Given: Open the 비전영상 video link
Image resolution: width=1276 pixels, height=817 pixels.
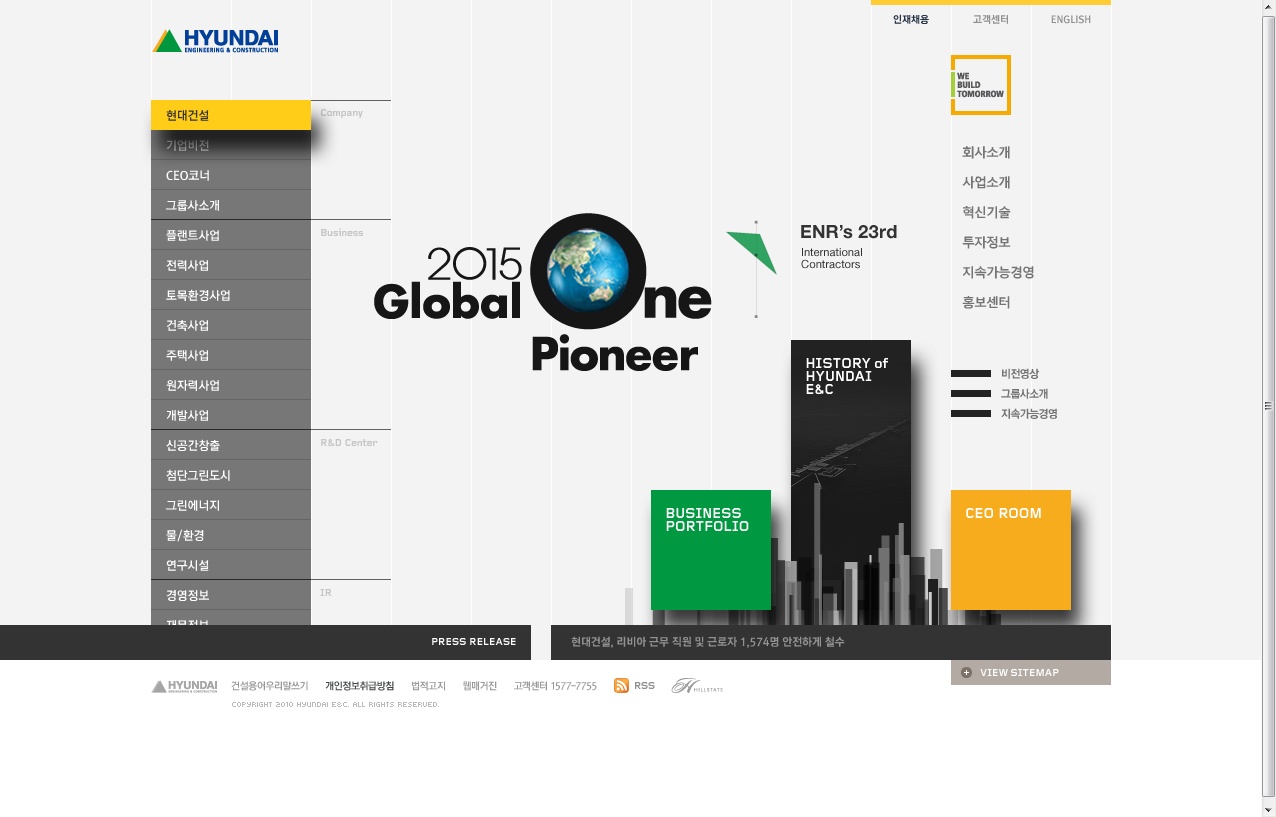Looking at the screenshot, I should coord(1019,374).
